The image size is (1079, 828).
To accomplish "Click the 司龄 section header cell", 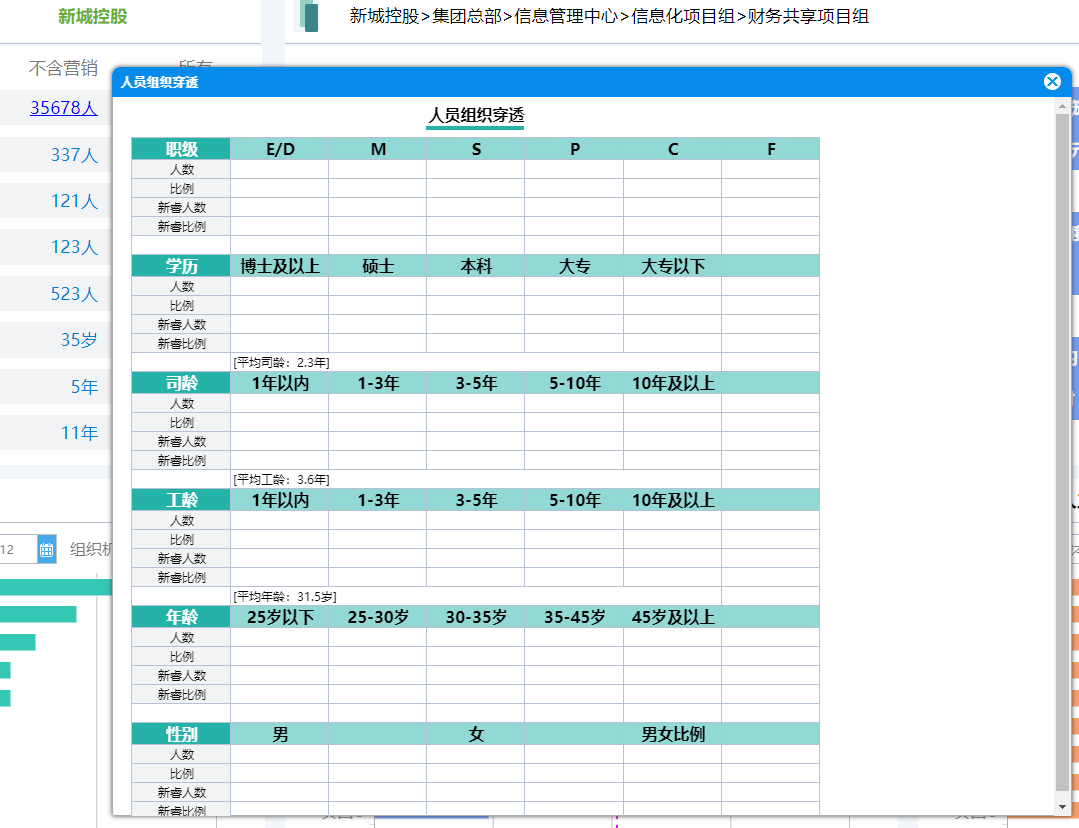I will coord(181,383).
